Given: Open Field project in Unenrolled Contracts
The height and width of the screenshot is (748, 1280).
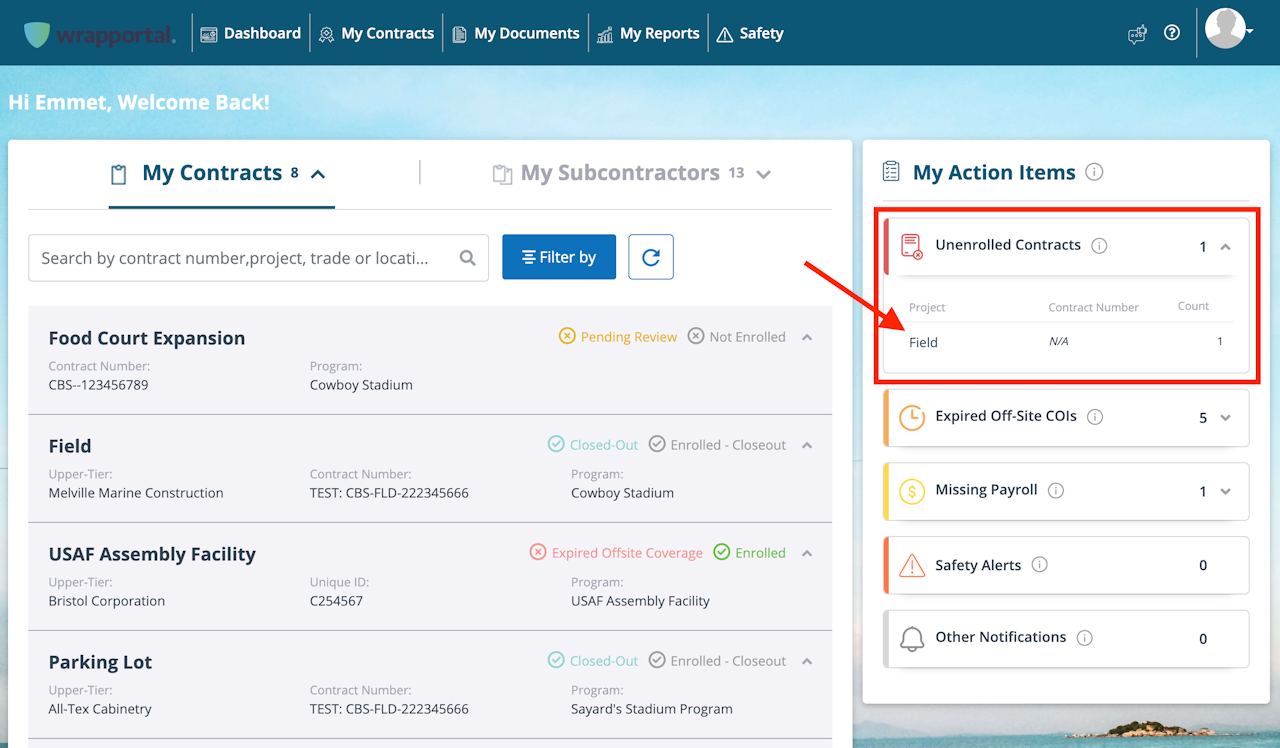Looking at the screenshot, I should [x=923, y=342].
